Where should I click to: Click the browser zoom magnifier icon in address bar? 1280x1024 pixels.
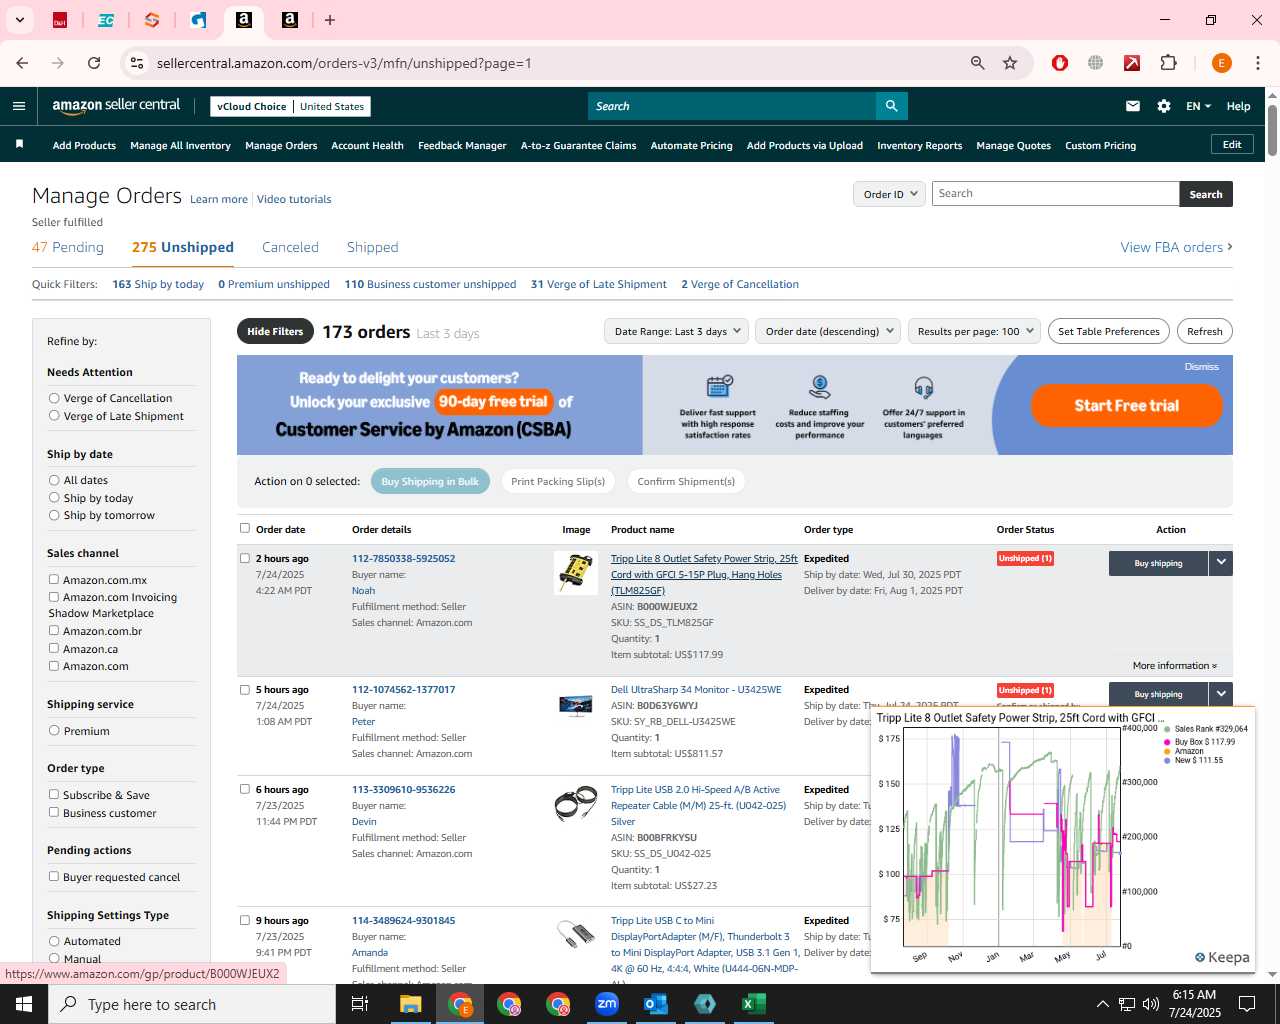[978, 63]
